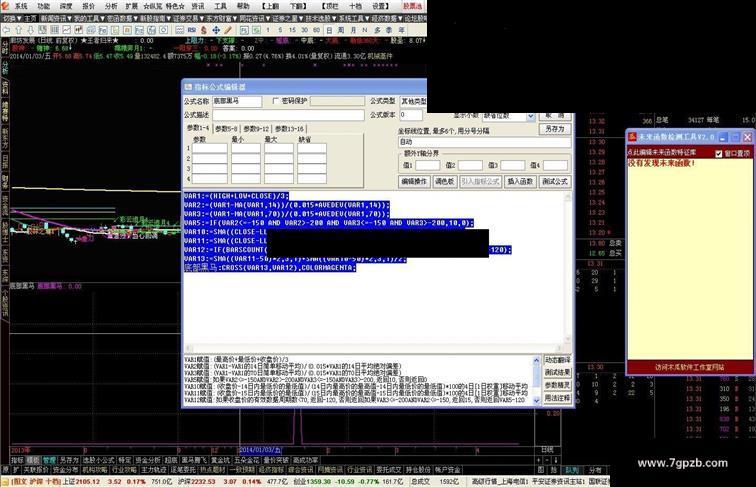The height and width of the screenshot is (487, 756).
Task: Click the 编辑操作 button
Action: [414, 181]
